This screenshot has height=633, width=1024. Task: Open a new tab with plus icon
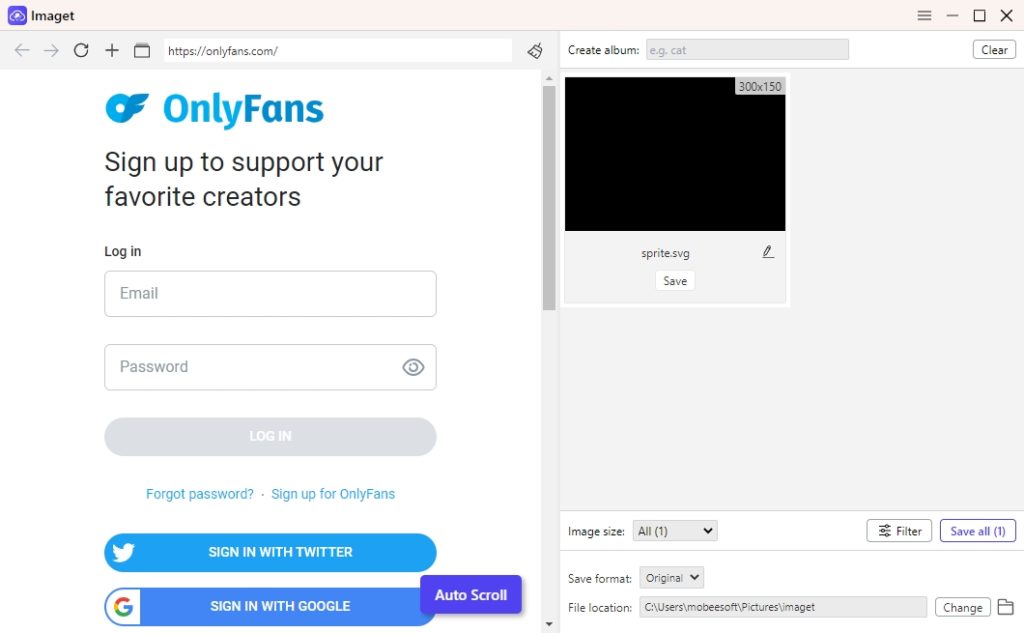click(x=112, y=50)
